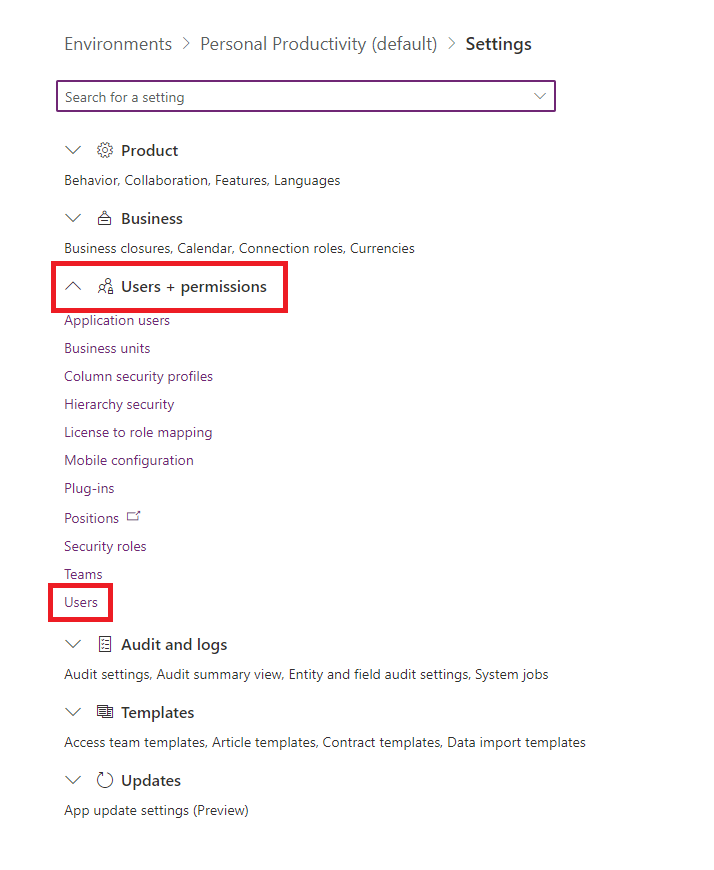Collapse the Users + permissions section chevron
Viewport: 714px width, 870px height.
[73, 286]
